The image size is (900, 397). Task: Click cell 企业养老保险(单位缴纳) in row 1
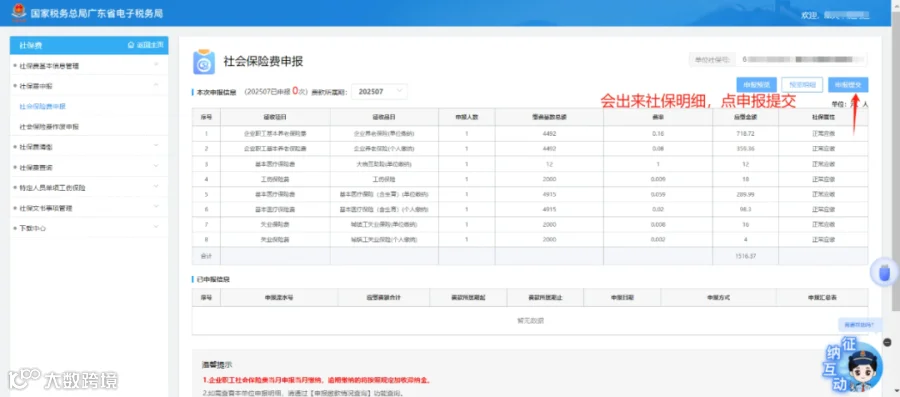(384, 134)
